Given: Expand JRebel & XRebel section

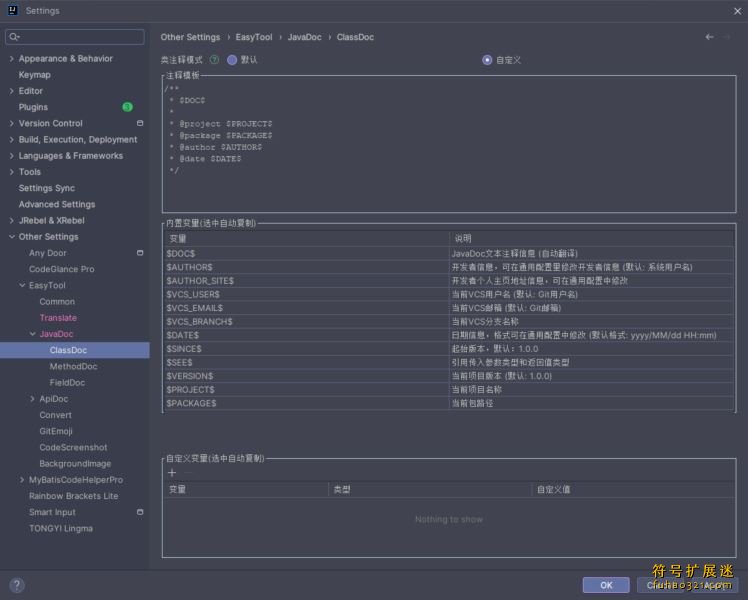Looking at the screenshot, I should tap(11, 220).
